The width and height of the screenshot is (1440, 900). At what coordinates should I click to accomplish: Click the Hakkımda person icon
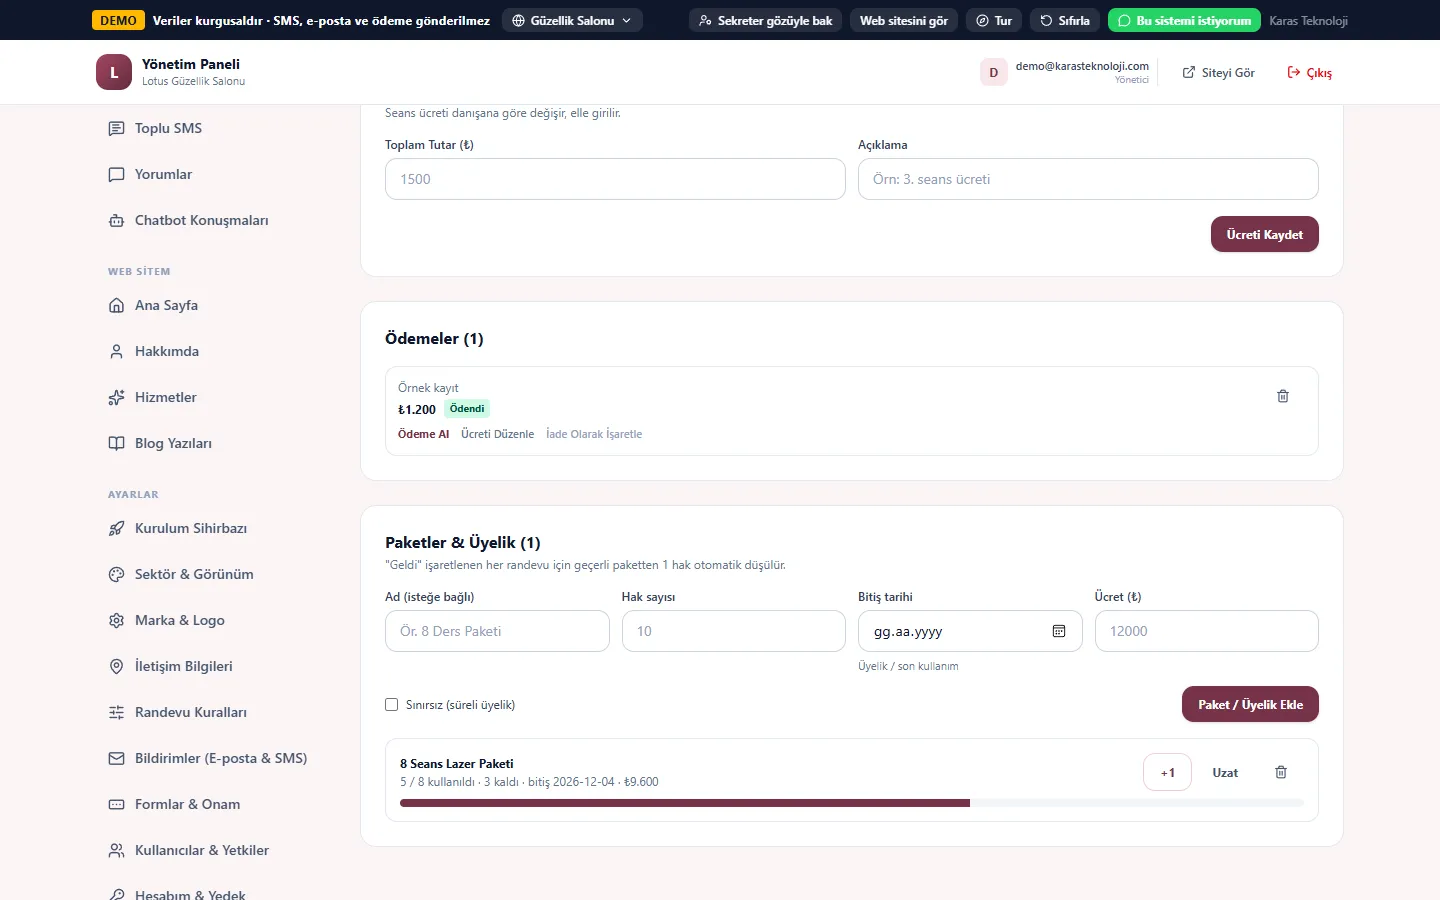[x=116, y=351]
